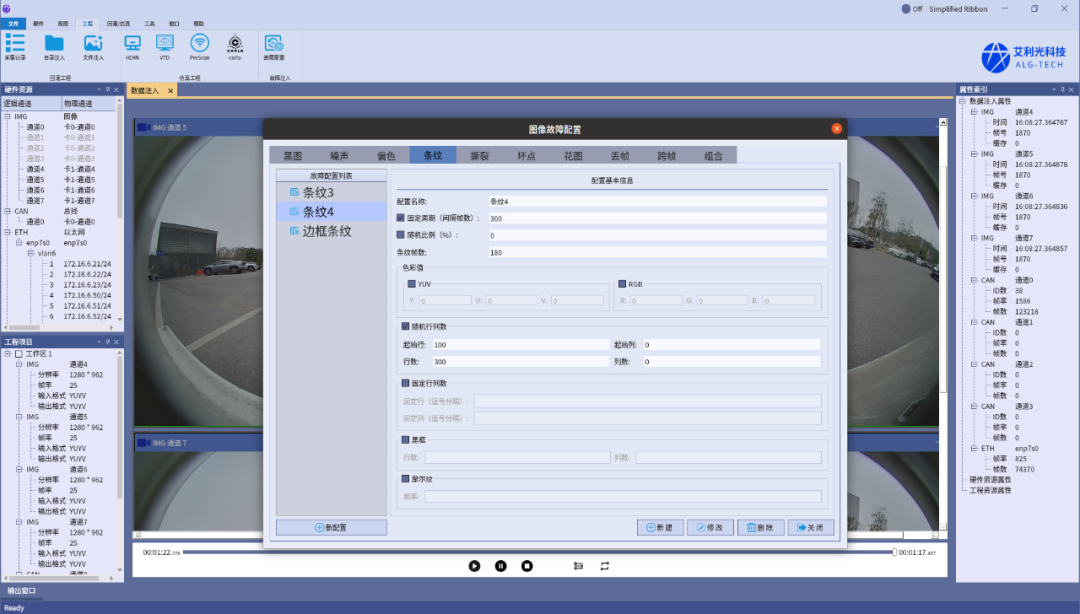Open the 硬件资源 panel options arrow

pos(98,90)
